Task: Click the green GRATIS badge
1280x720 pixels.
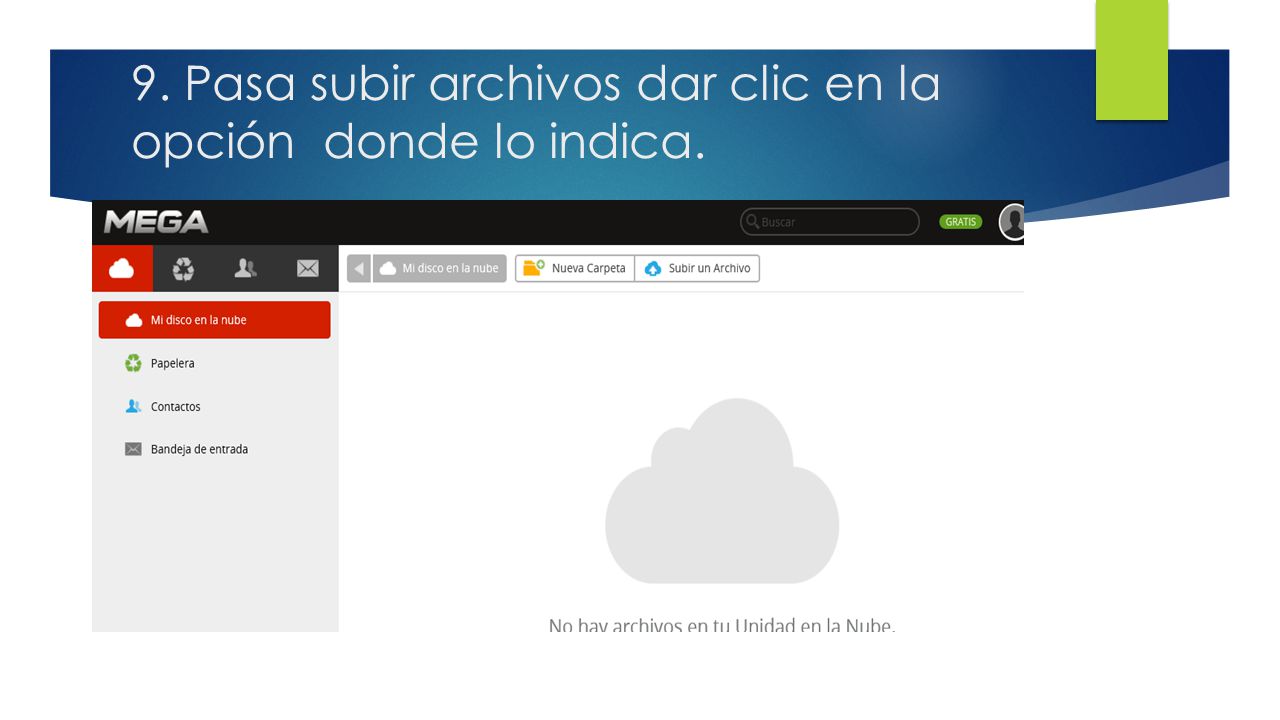Action: pyautogui.click(x=961, y=222)
